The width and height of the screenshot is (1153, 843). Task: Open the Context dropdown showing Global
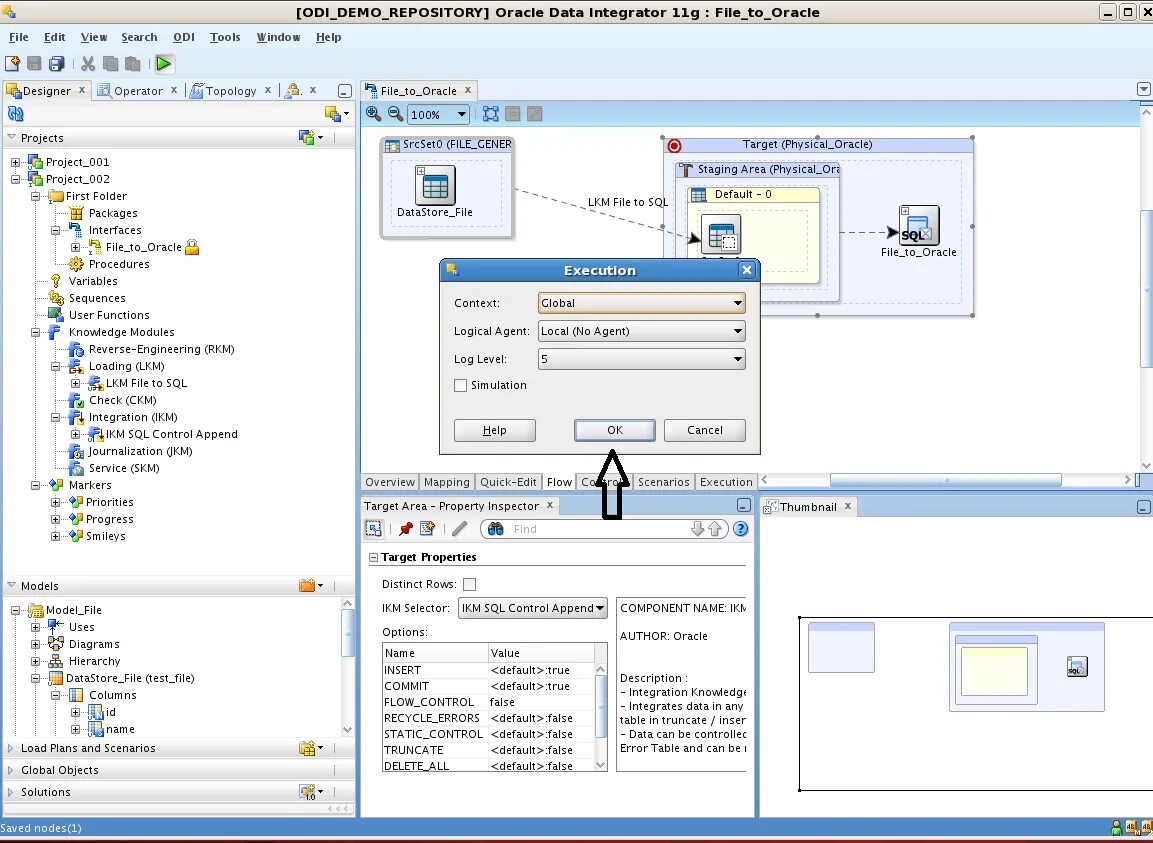(x=641, y=303)
